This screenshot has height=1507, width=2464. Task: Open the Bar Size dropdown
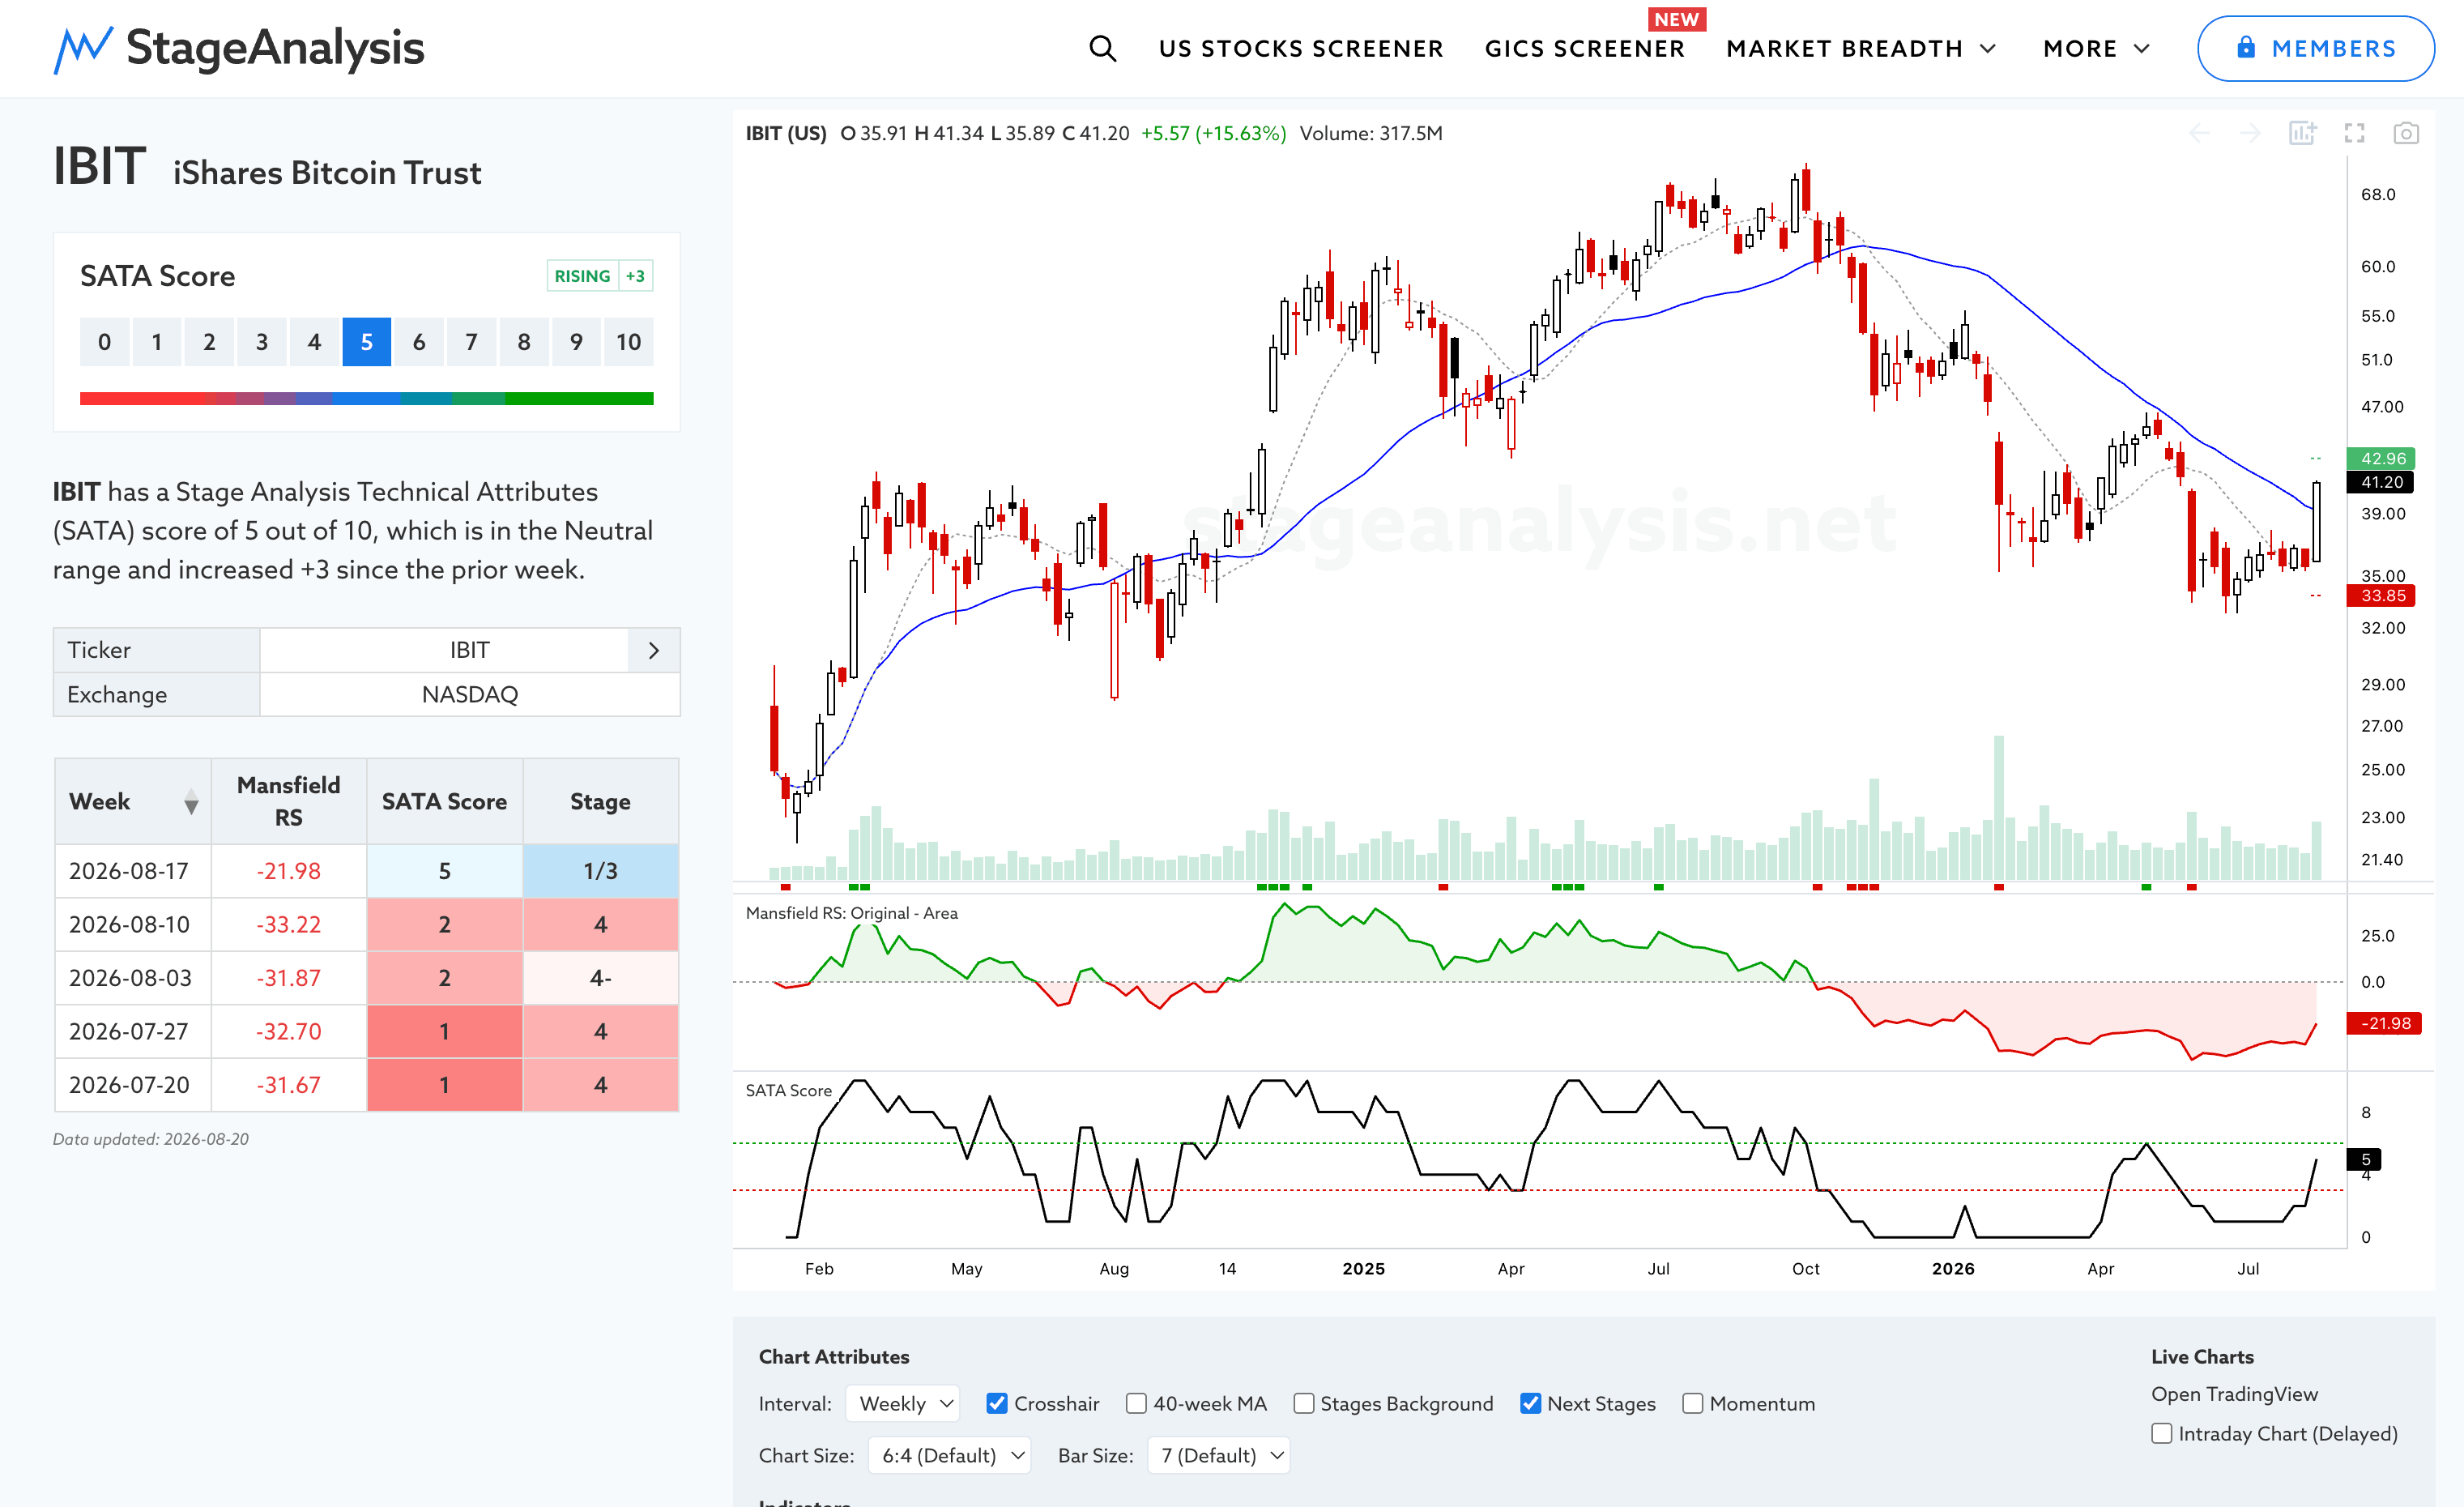pos(1219,1455)
